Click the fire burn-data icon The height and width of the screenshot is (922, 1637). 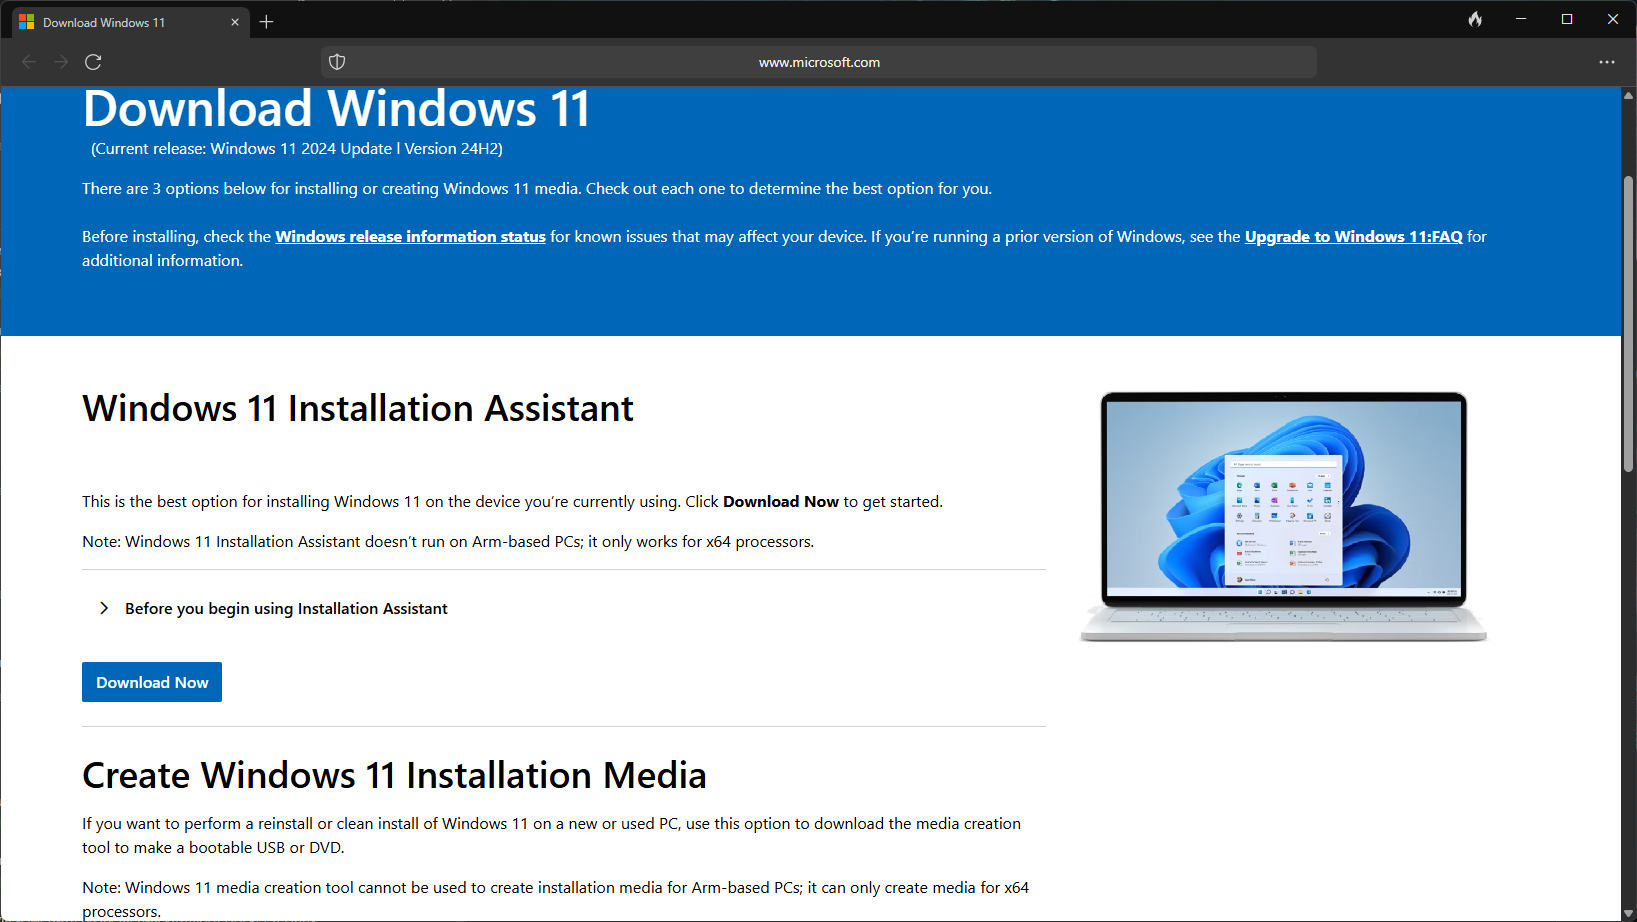1475,19
